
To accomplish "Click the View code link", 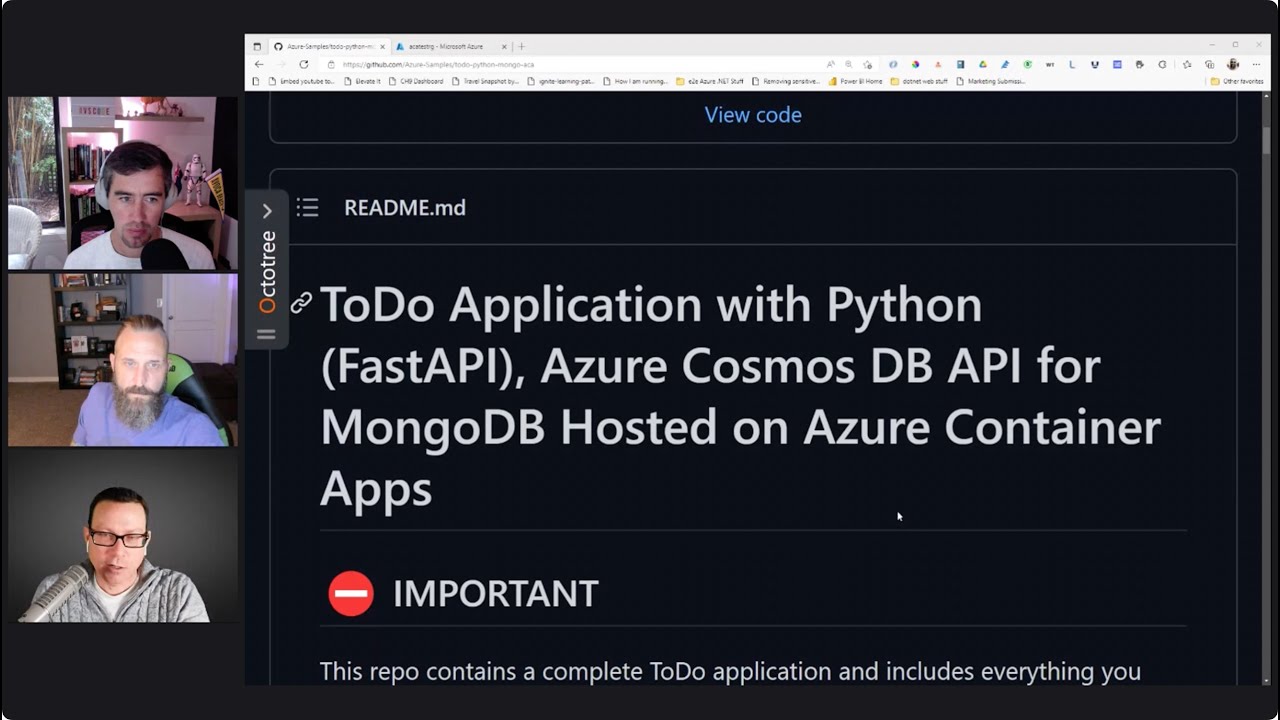I will click(x=753, y=115).
